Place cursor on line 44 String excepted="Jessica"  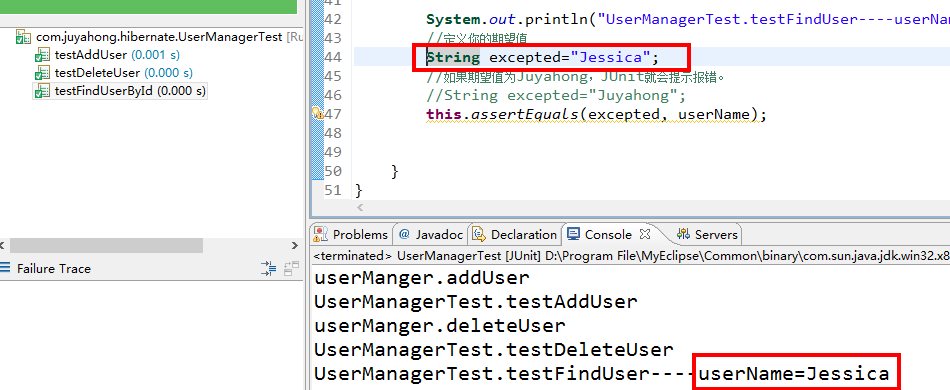542,58
